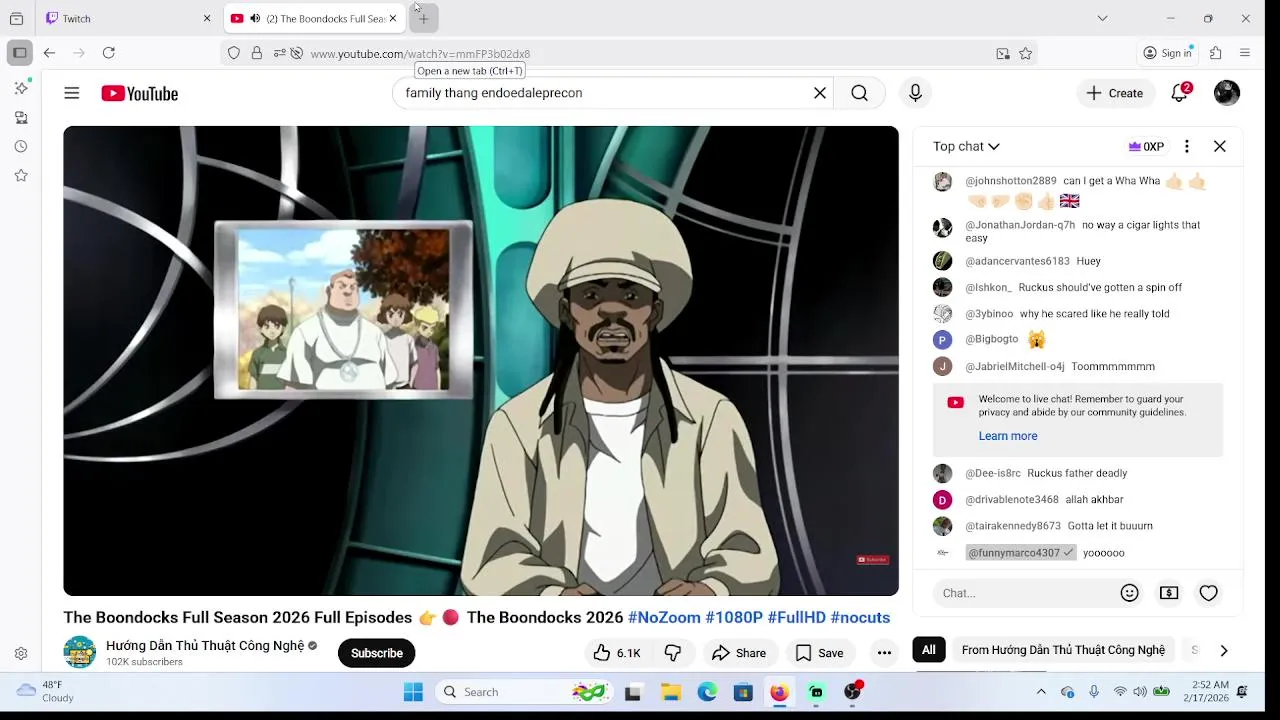
Task: Open Learn more chat guidelines link
Action: point(1008,436)
